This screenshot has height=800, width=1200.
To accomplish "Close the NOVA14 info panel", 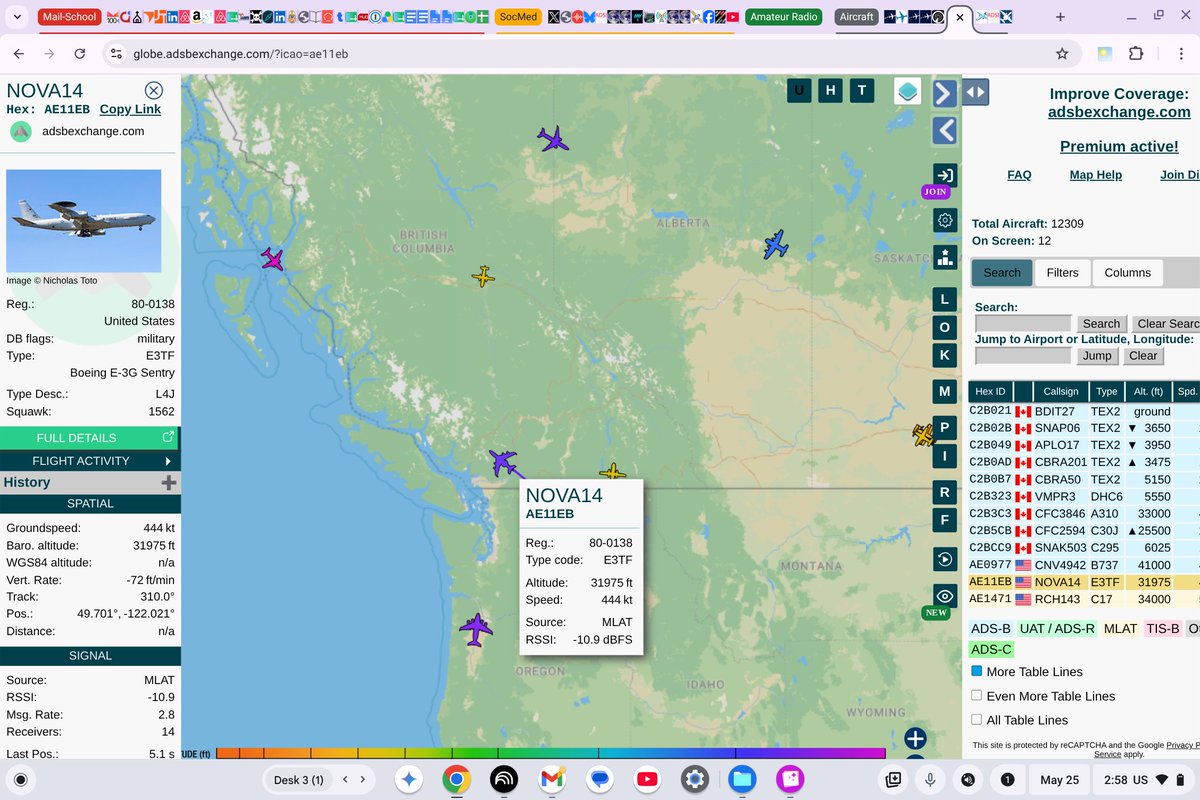I will 153,90.
